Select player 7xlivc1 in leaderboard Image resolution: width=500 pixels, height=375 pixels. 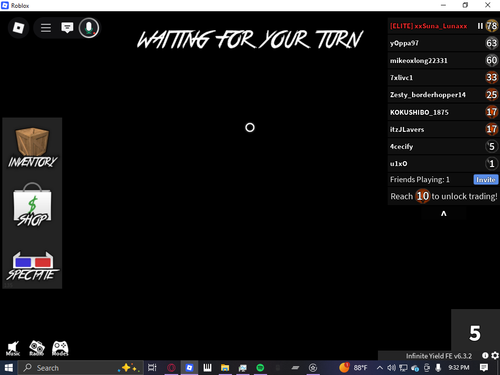click(443, 78)
